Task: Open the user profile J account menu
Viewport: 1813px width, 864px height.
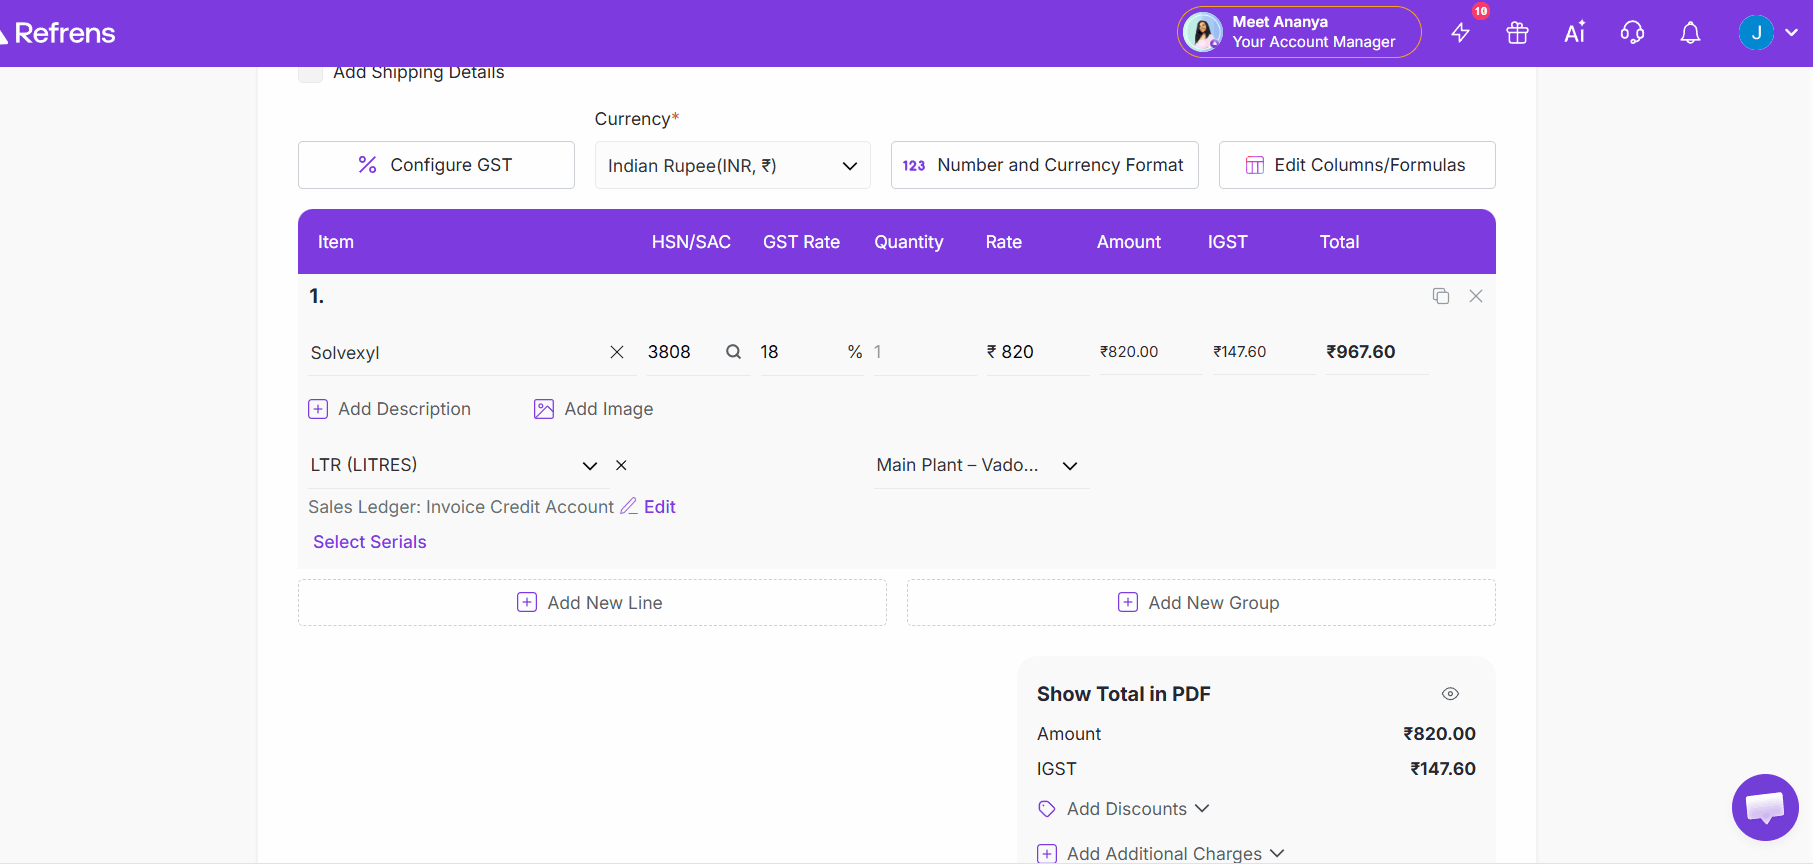Action: tap(1767, 33)
